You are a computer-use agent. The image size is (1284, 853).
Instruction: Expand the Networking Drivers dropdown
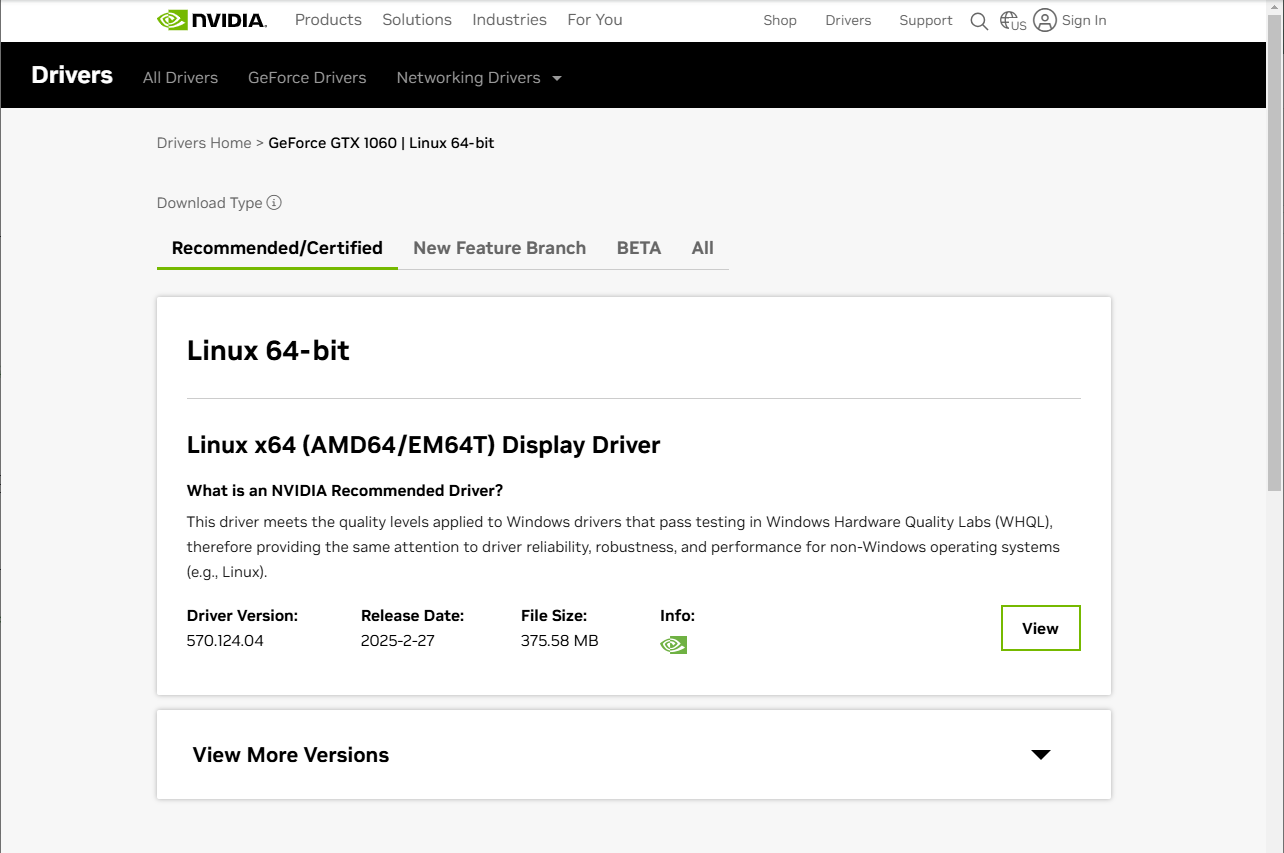479,78
